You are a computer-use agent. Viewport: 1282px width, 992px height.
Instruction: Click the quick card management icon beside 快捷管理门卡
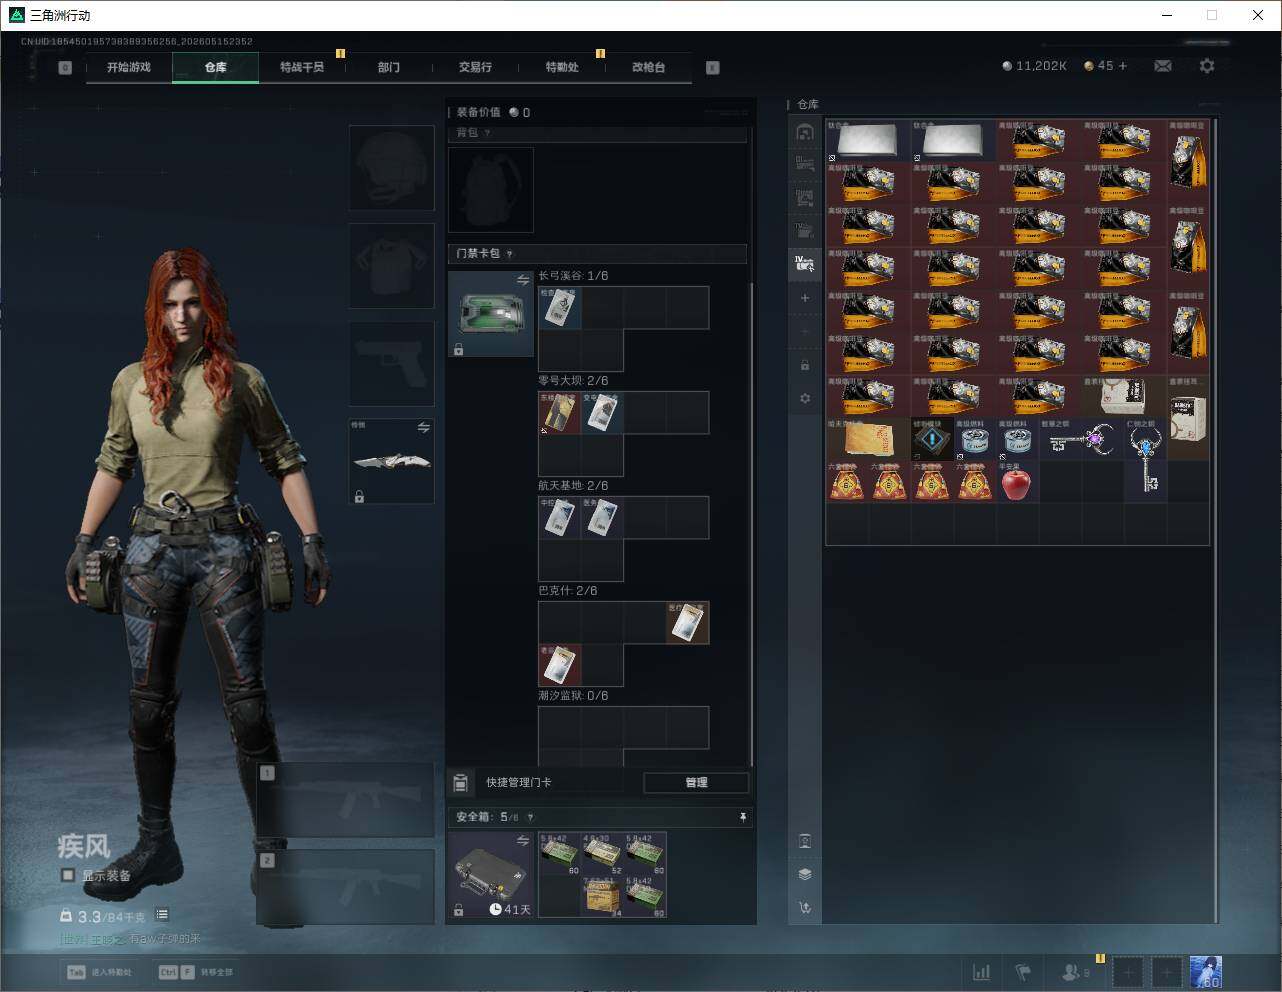(x=461, y=782)
